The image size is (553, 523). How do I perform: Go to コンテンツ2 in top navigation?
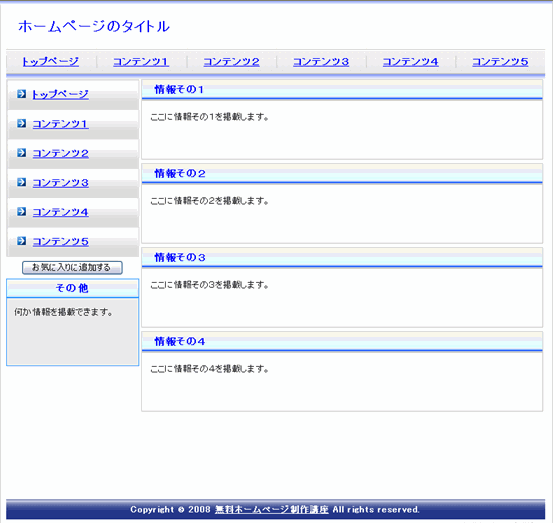point(231,62)
